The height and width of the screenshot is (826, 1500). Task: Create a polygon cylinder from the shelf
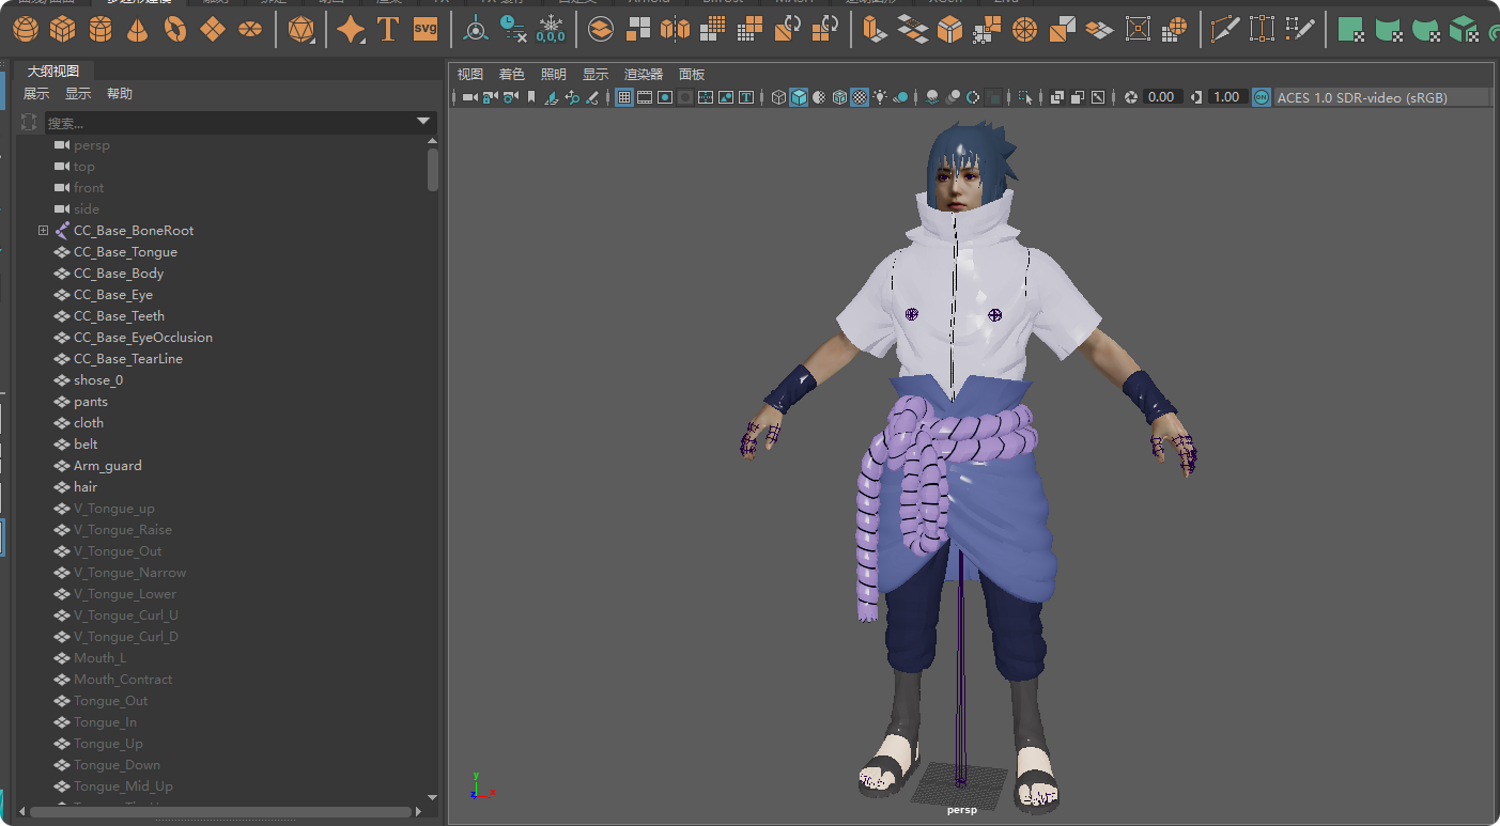pyautogui.click(x=100, y=29)
